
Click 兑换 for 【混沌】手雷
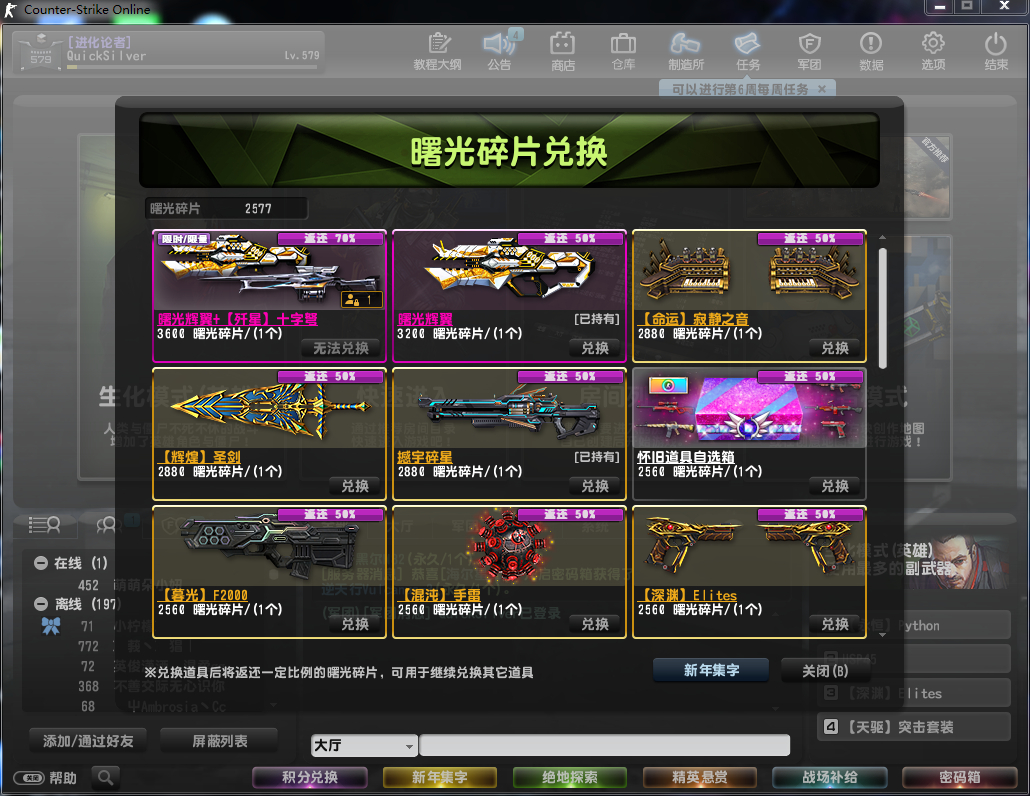pos(595,624)
